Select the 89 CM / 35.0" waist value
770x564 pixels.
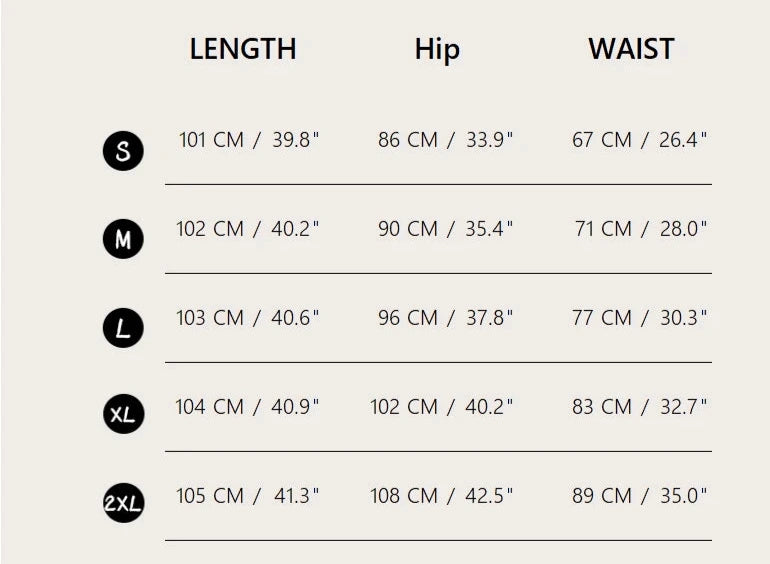click(639, 496)
